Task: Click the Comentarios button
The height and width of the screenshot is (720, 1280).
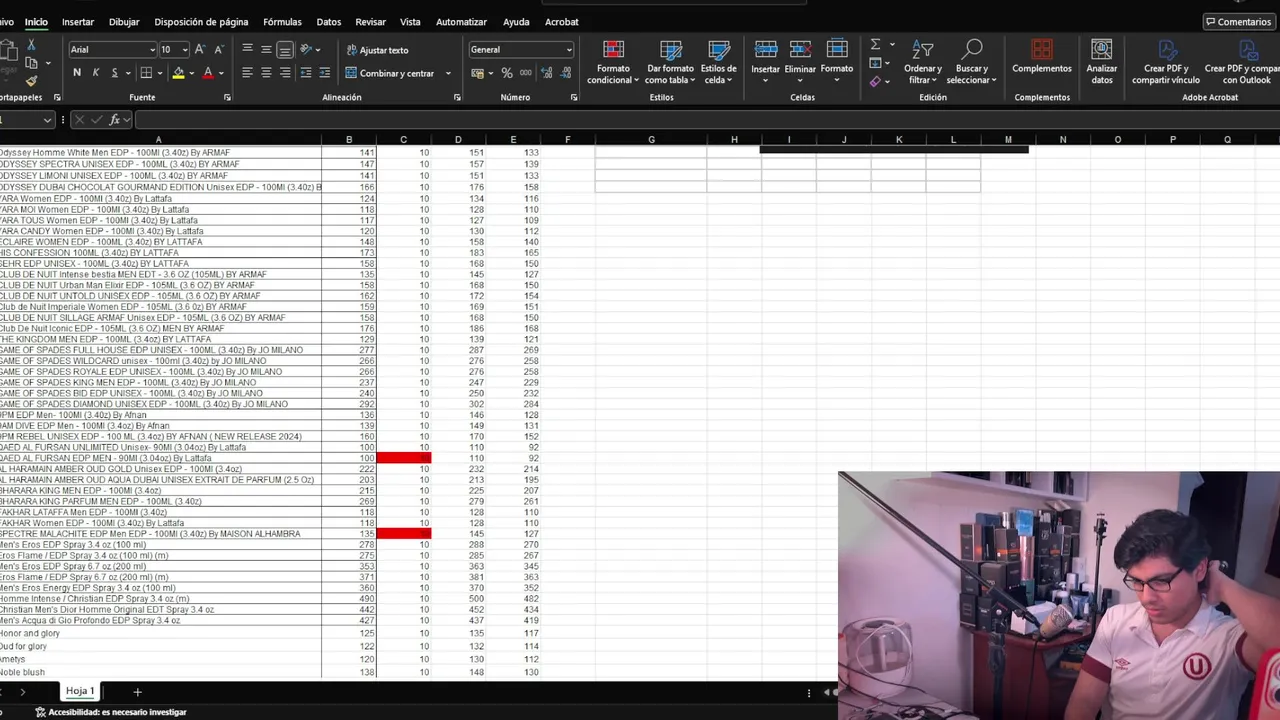Action: (1238, 22)
